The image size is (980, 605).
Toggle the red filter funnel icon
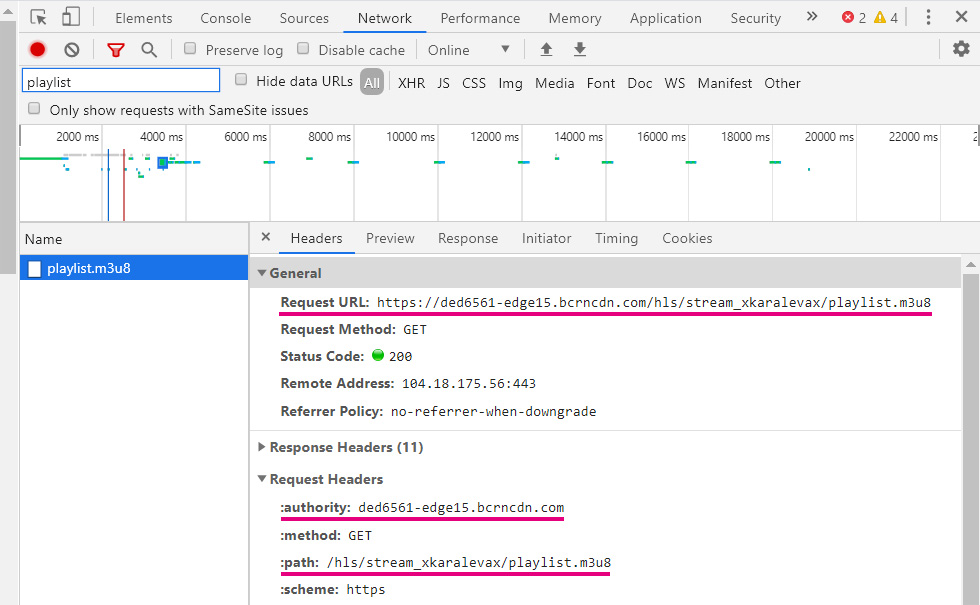coord(116,50)
